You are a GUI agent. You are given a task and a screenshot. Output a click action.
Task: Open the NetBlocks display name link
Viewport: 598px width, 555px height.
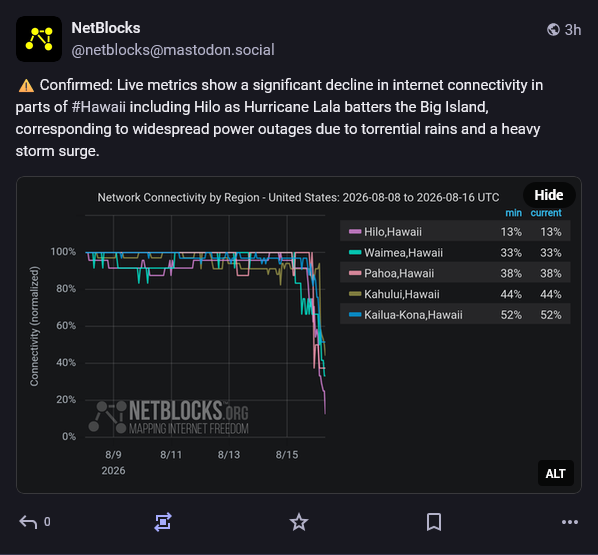(106, 28)
